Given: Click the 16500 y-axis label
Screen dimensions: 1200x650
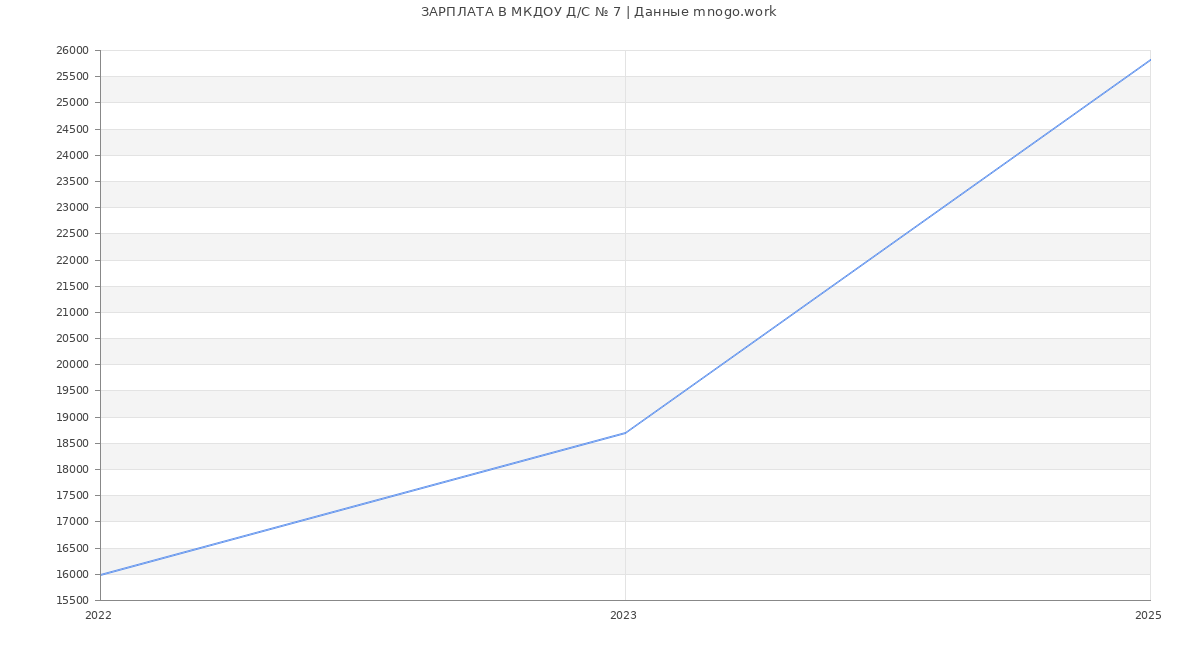Looking at the screenshot, I should (73, 548).
